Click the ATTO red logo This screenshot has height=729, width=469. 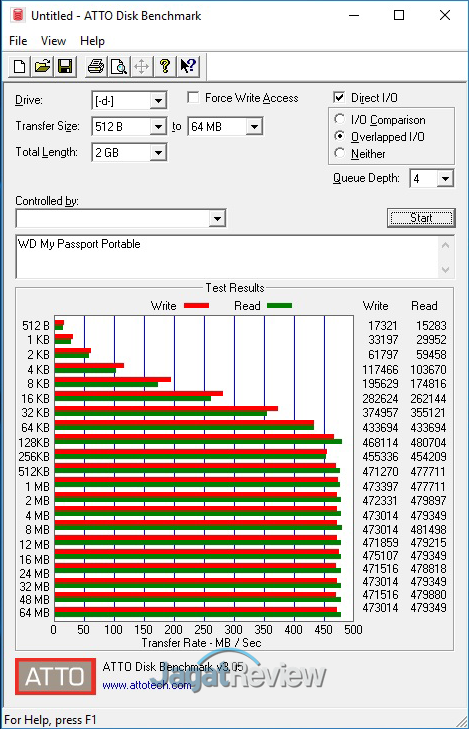click(55, 676)
